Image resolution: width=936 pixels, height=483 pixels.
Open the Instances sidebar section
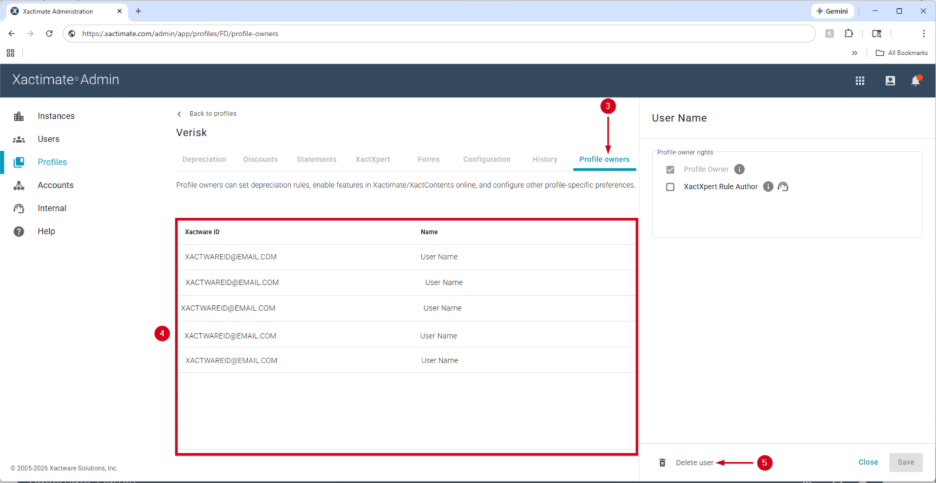pyautogui.click(x=56, y=116)
